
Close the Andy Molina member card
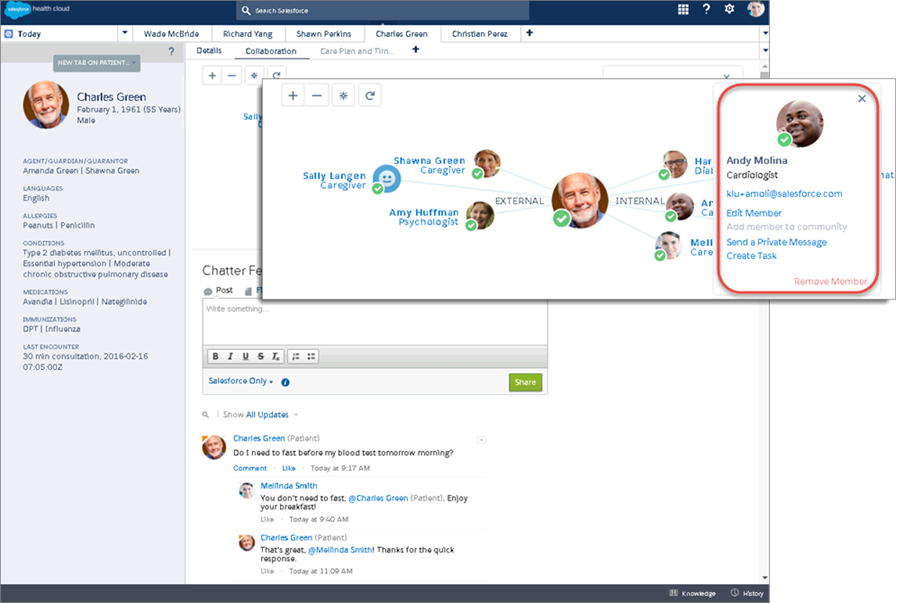point(862,99)
